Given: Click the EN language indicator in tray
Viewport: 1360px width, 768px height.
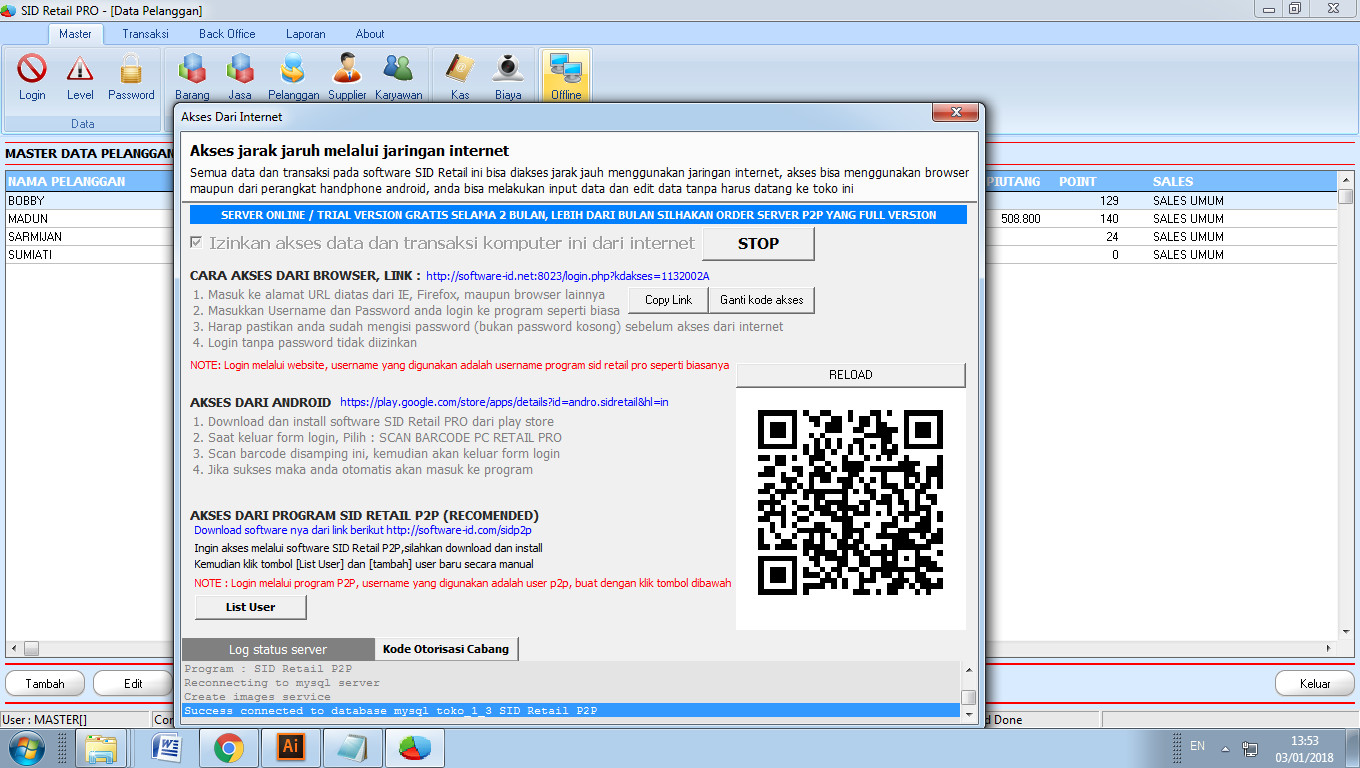Looking at the screenshot, I should tap(1197, 746).
